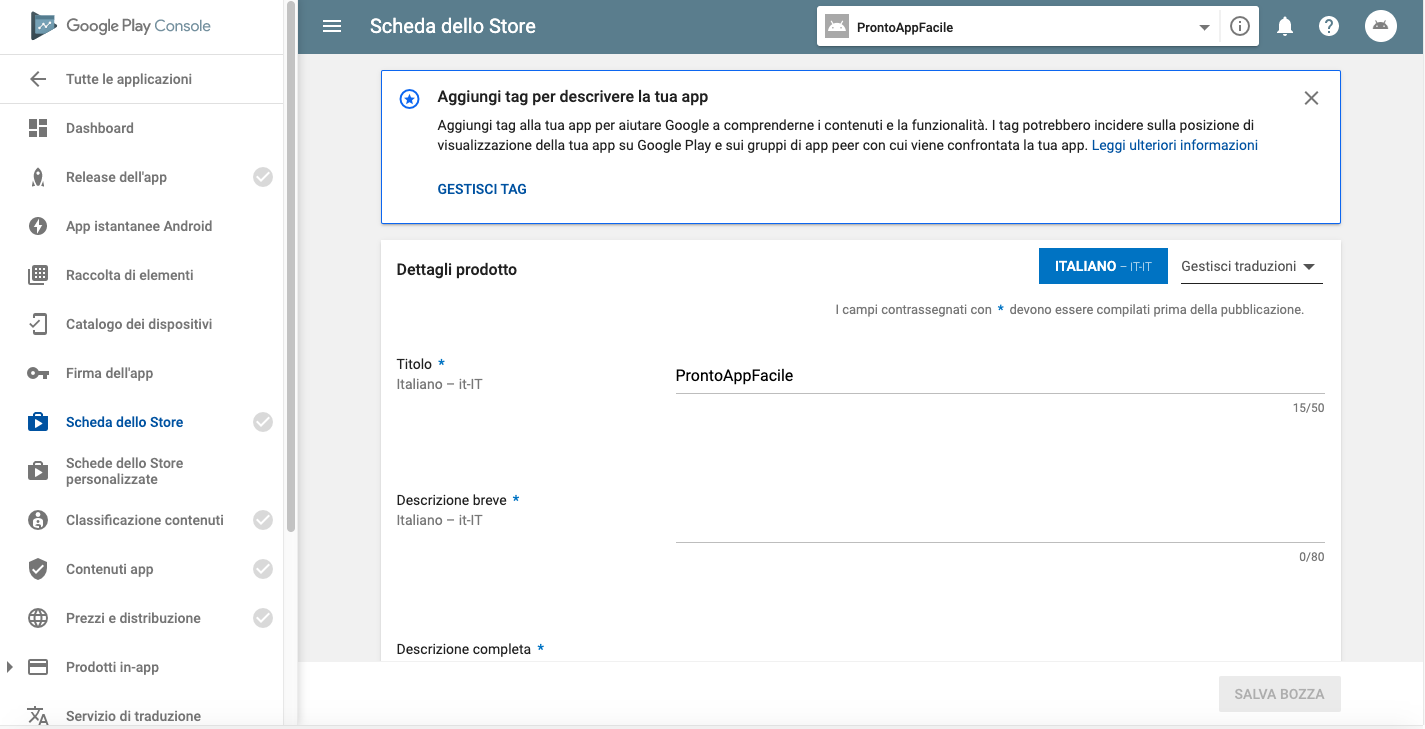Go to Dashboard in the sidebar

[x=100, y=128]
